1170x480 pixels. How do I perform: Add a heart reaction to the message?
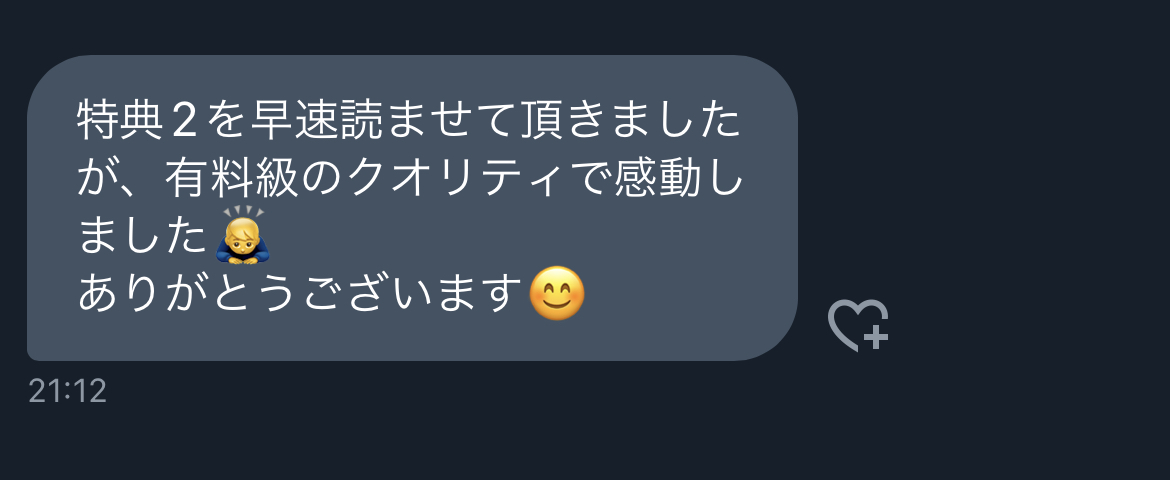(x=858, y=325)
